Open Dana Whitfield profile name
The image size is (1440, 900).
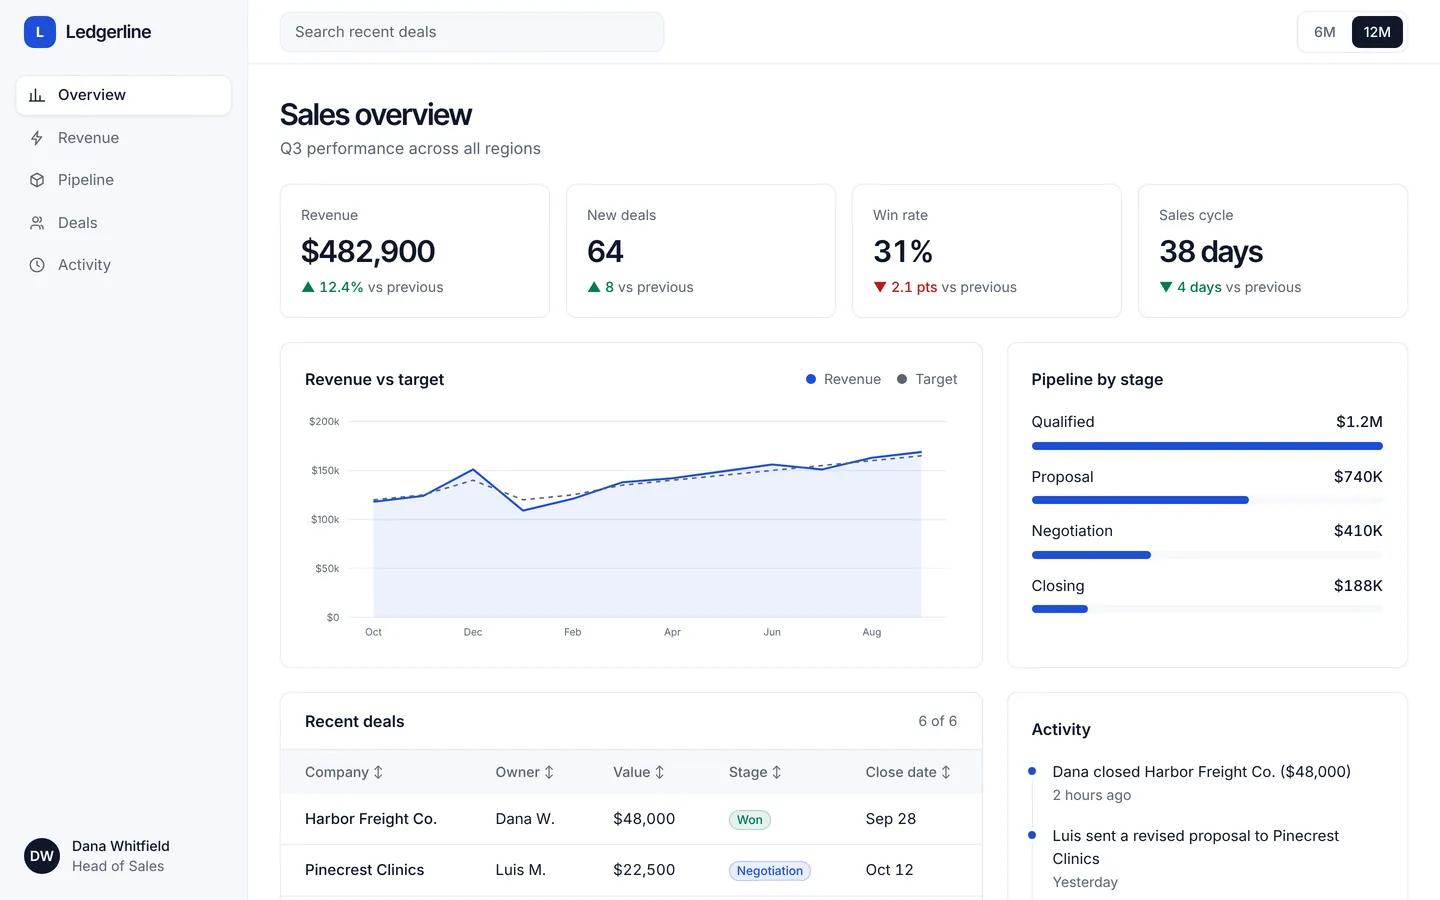point(121,846)
